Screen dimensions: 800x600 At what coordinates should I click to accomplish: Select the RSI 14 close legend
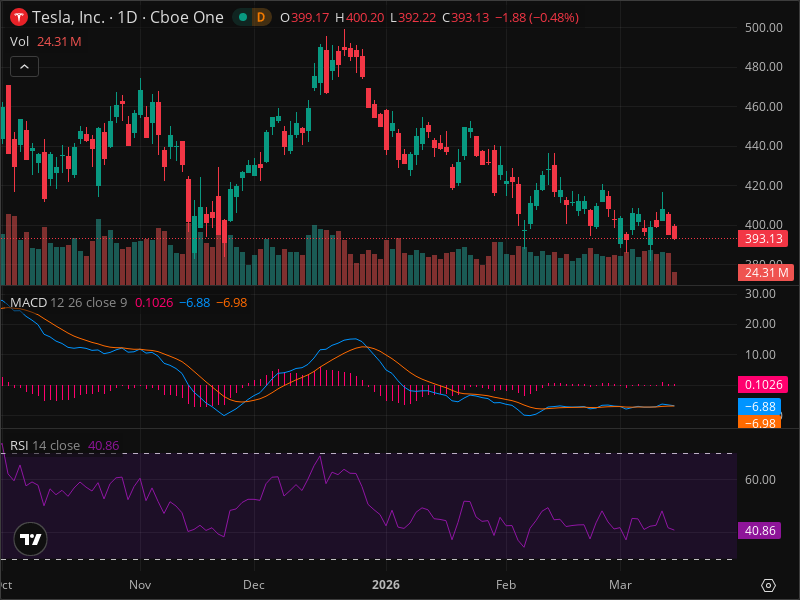45,445
